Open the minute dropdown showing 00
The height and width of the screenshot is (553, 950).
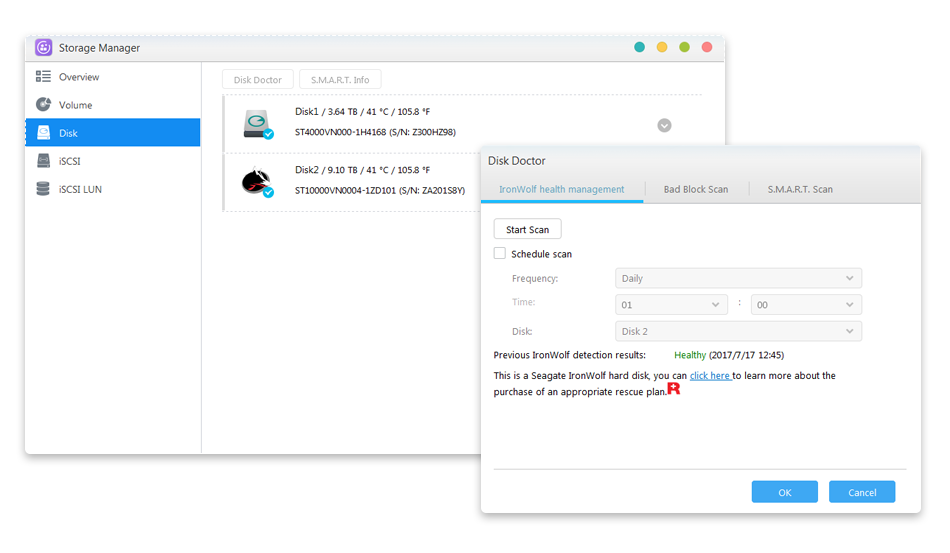tap(806, 305)
